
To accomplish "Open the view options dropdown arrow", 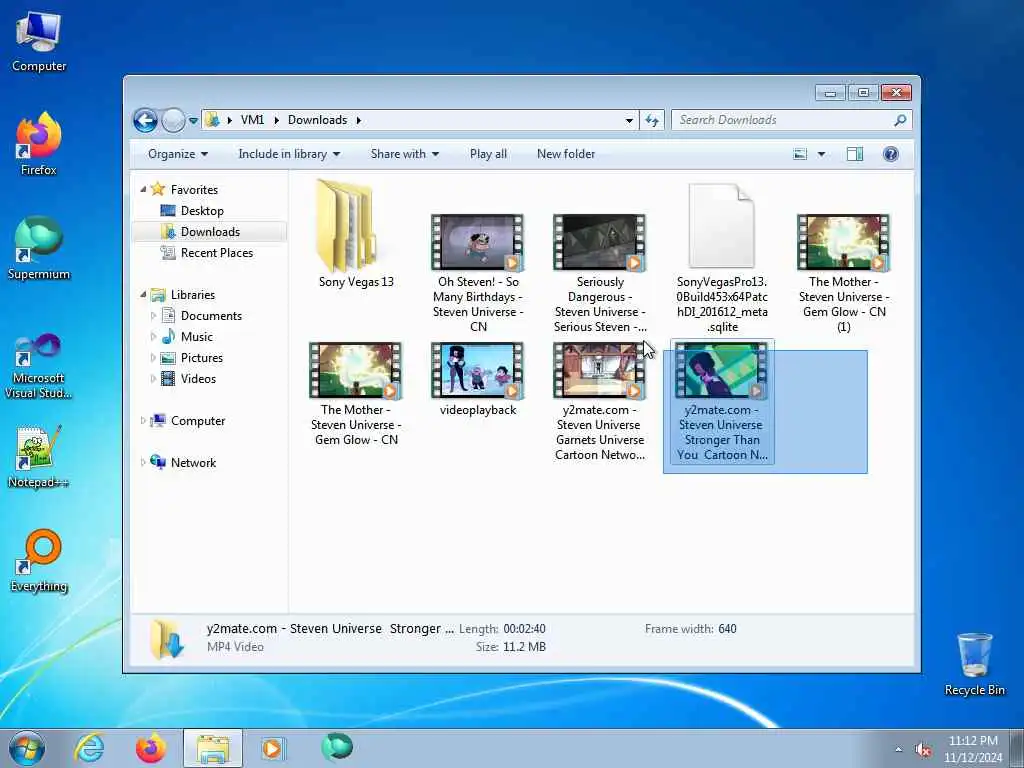I will [822, 154].
